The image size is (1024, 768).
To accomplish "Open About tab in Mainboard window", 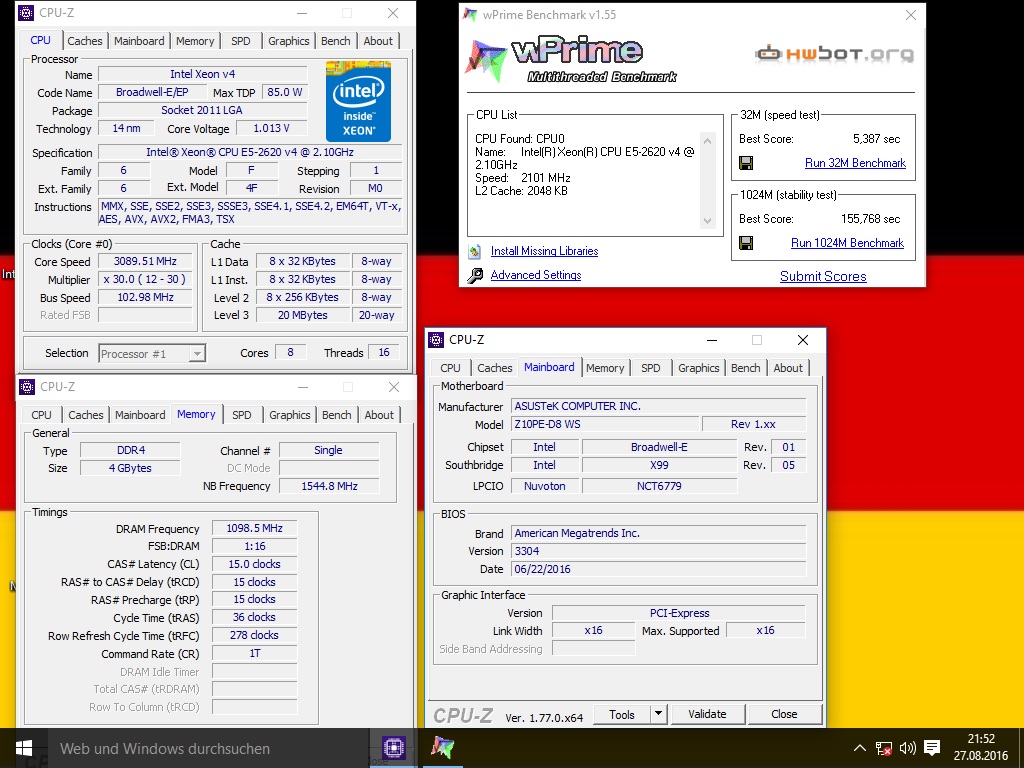I will coord(788,368).
